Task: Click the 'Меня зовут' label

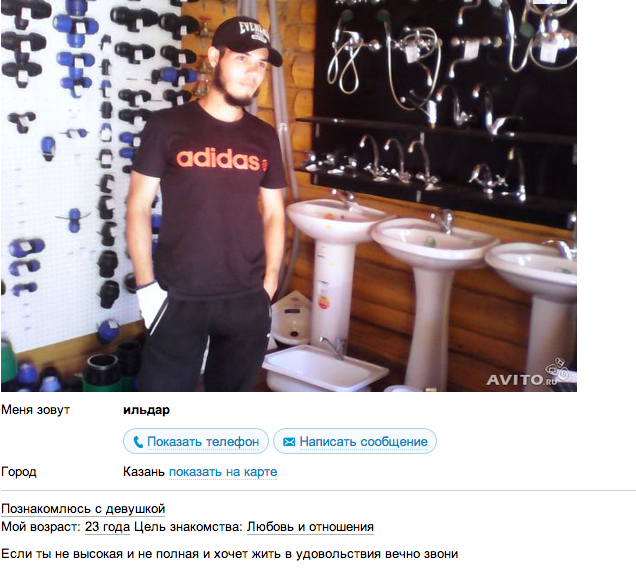Action: click(x=36, y=410)
